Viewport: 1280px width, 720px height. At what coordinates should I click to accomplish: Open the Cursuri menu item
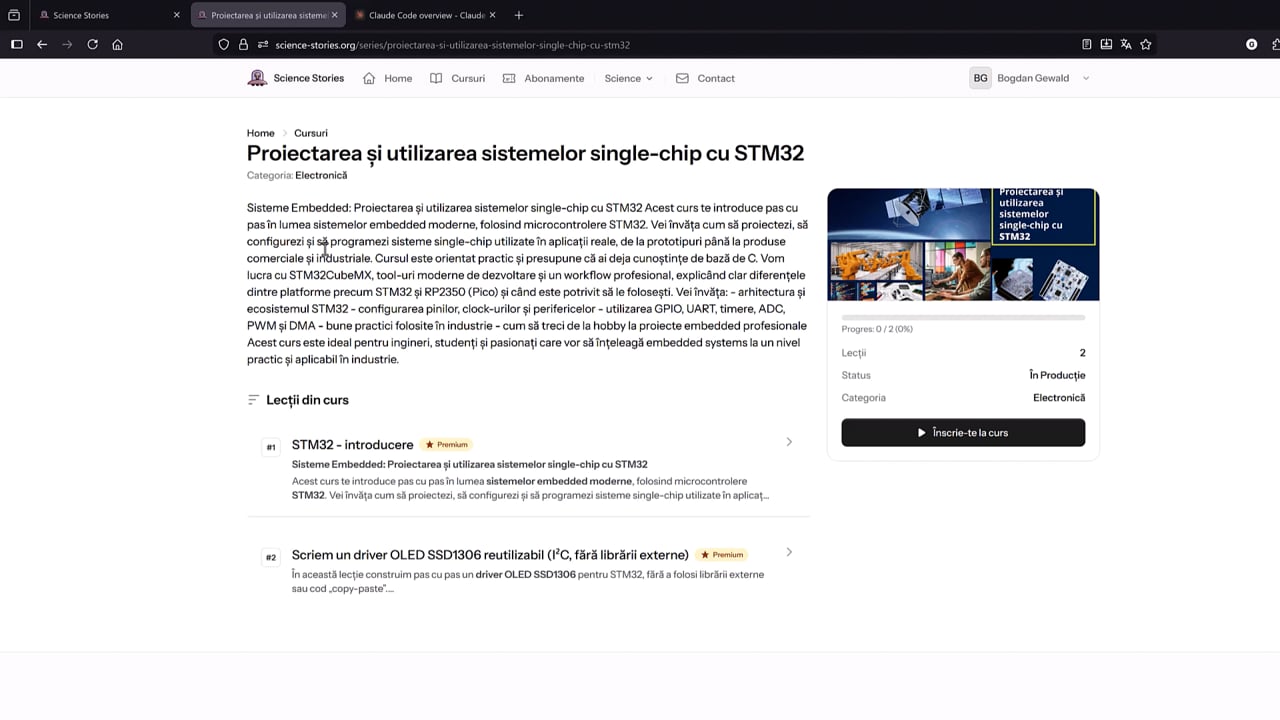pos(457,78)
